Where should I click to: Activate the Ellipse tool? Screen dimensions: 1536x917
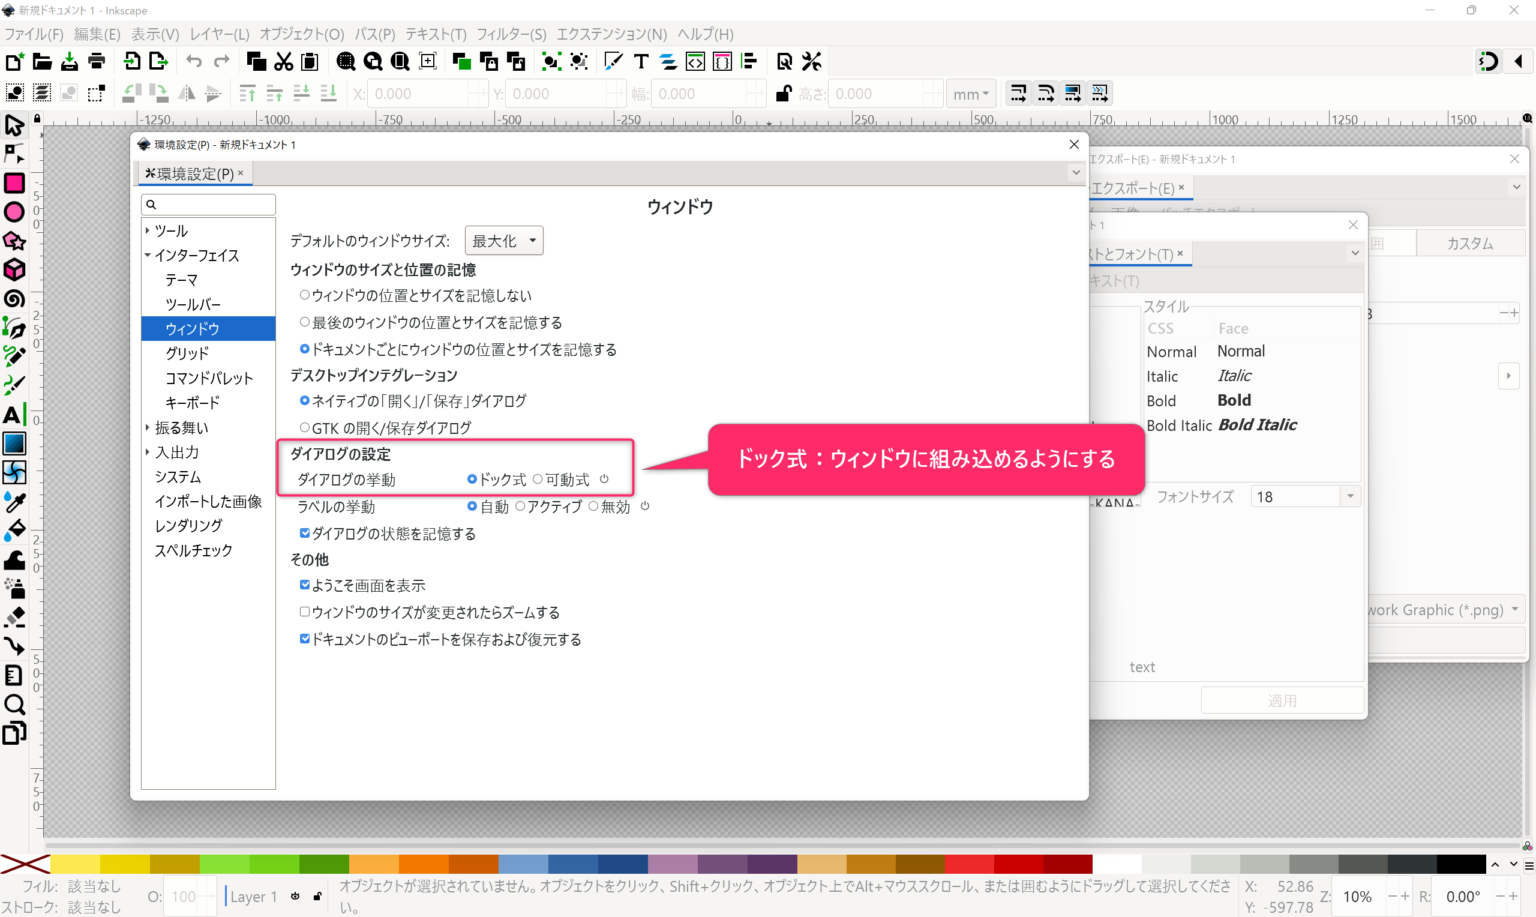coord(14,212)
